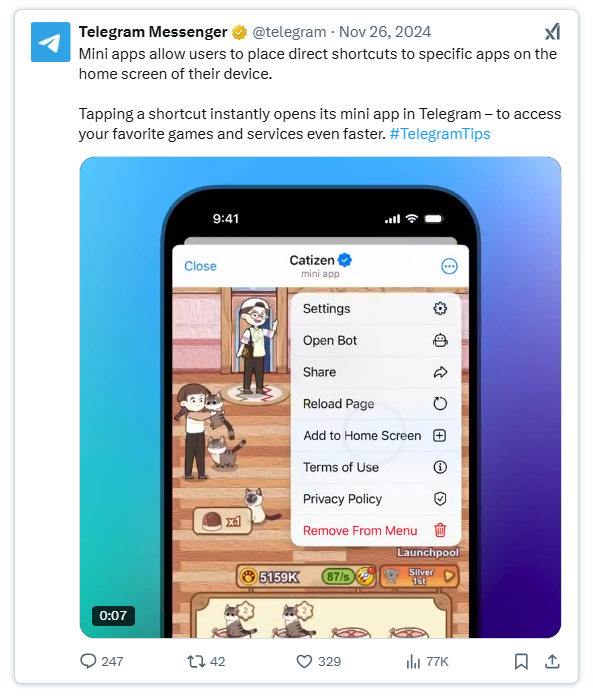593x699 pixels.
Task: Open the Grok xI icon
Action: (x=552, y=32)
